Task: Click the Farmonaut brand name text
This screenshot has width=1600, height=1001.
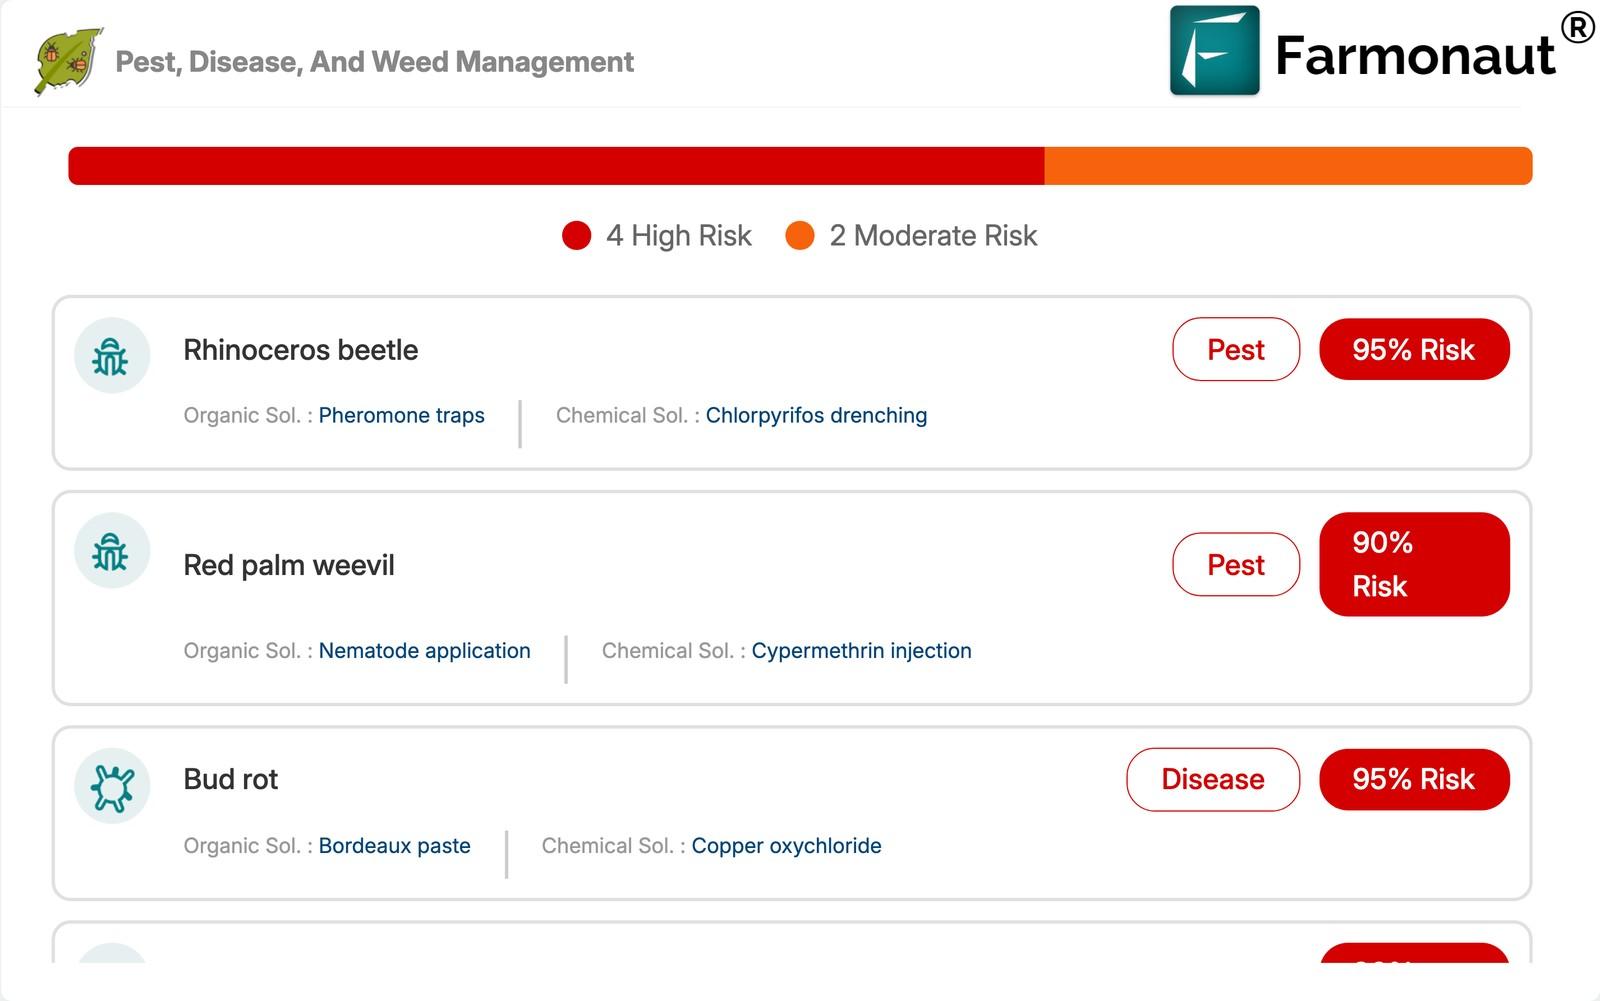Action: point(1415,54)
